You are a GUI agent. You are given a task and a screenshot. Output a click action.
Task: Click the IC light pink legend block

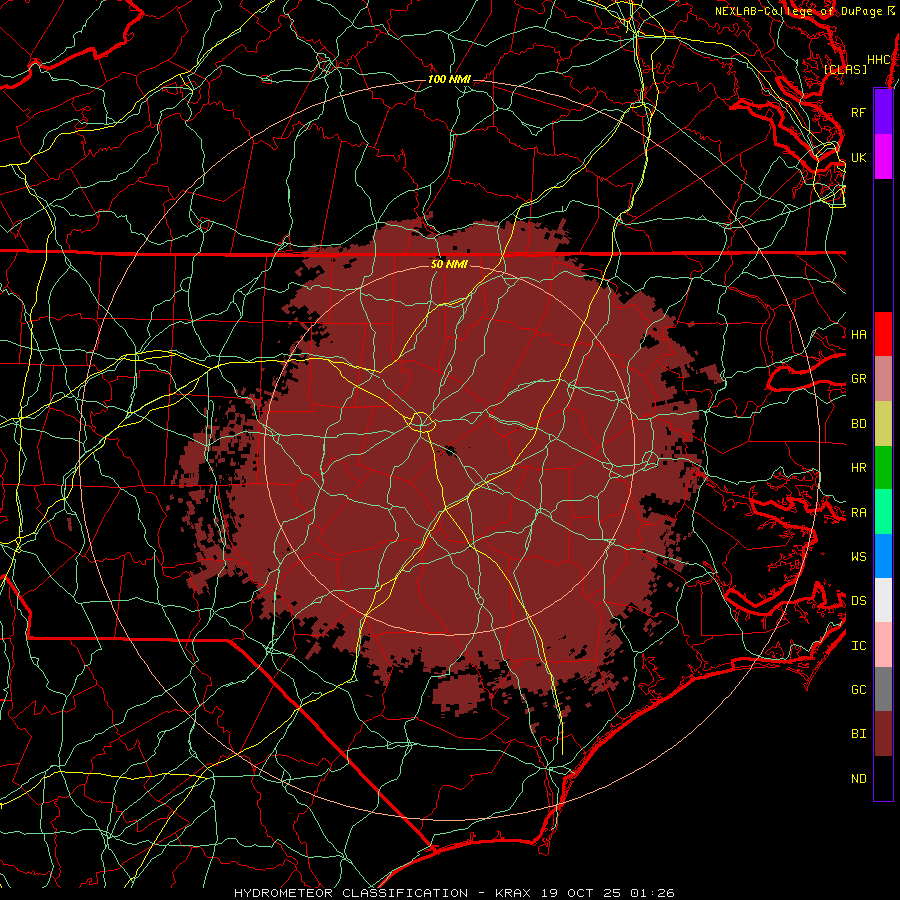click(x=883, y=645)
